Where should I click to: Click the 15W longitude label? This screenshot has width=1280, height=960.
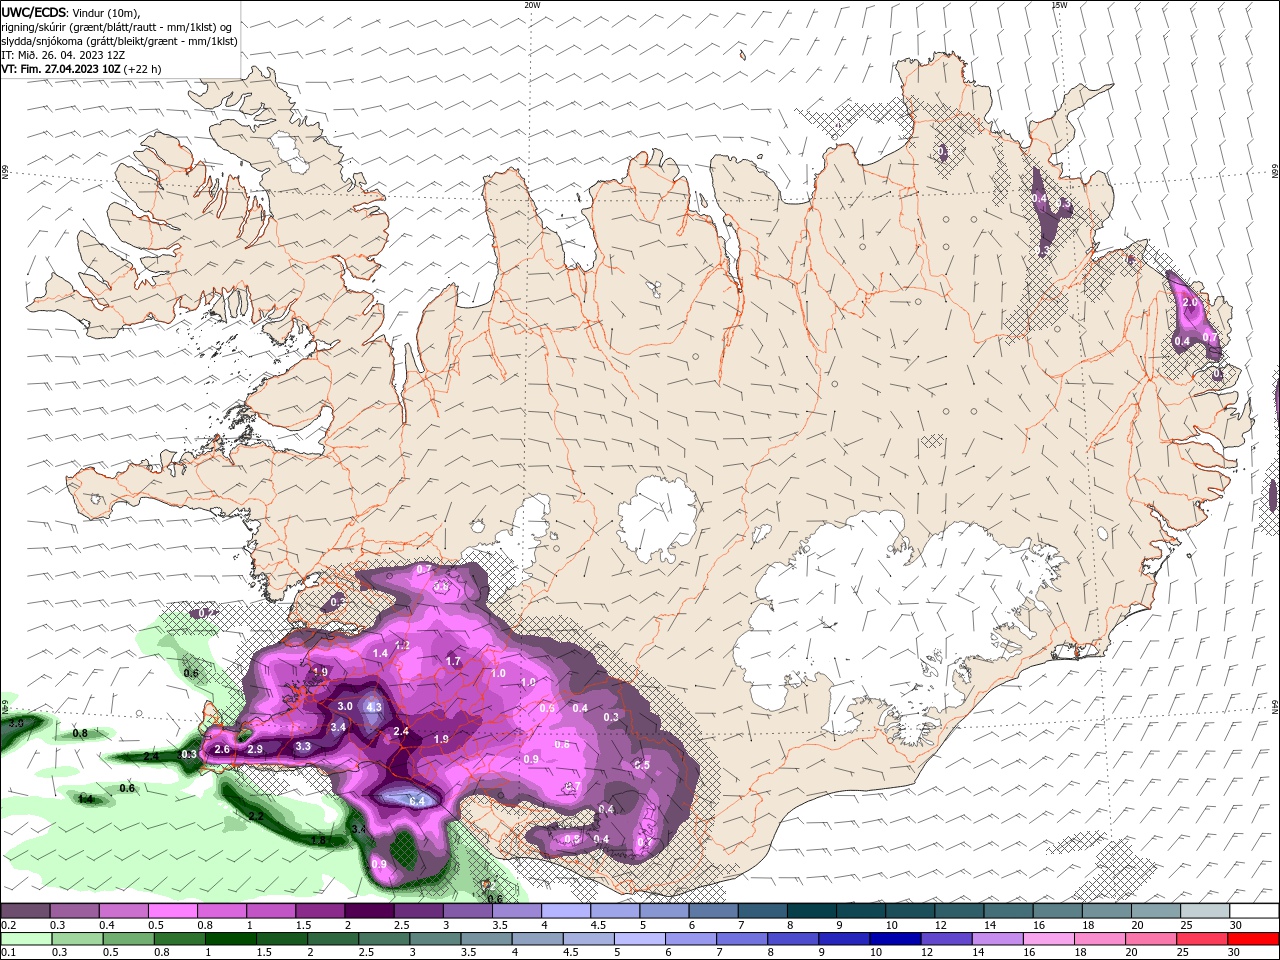click(1059, 5)
